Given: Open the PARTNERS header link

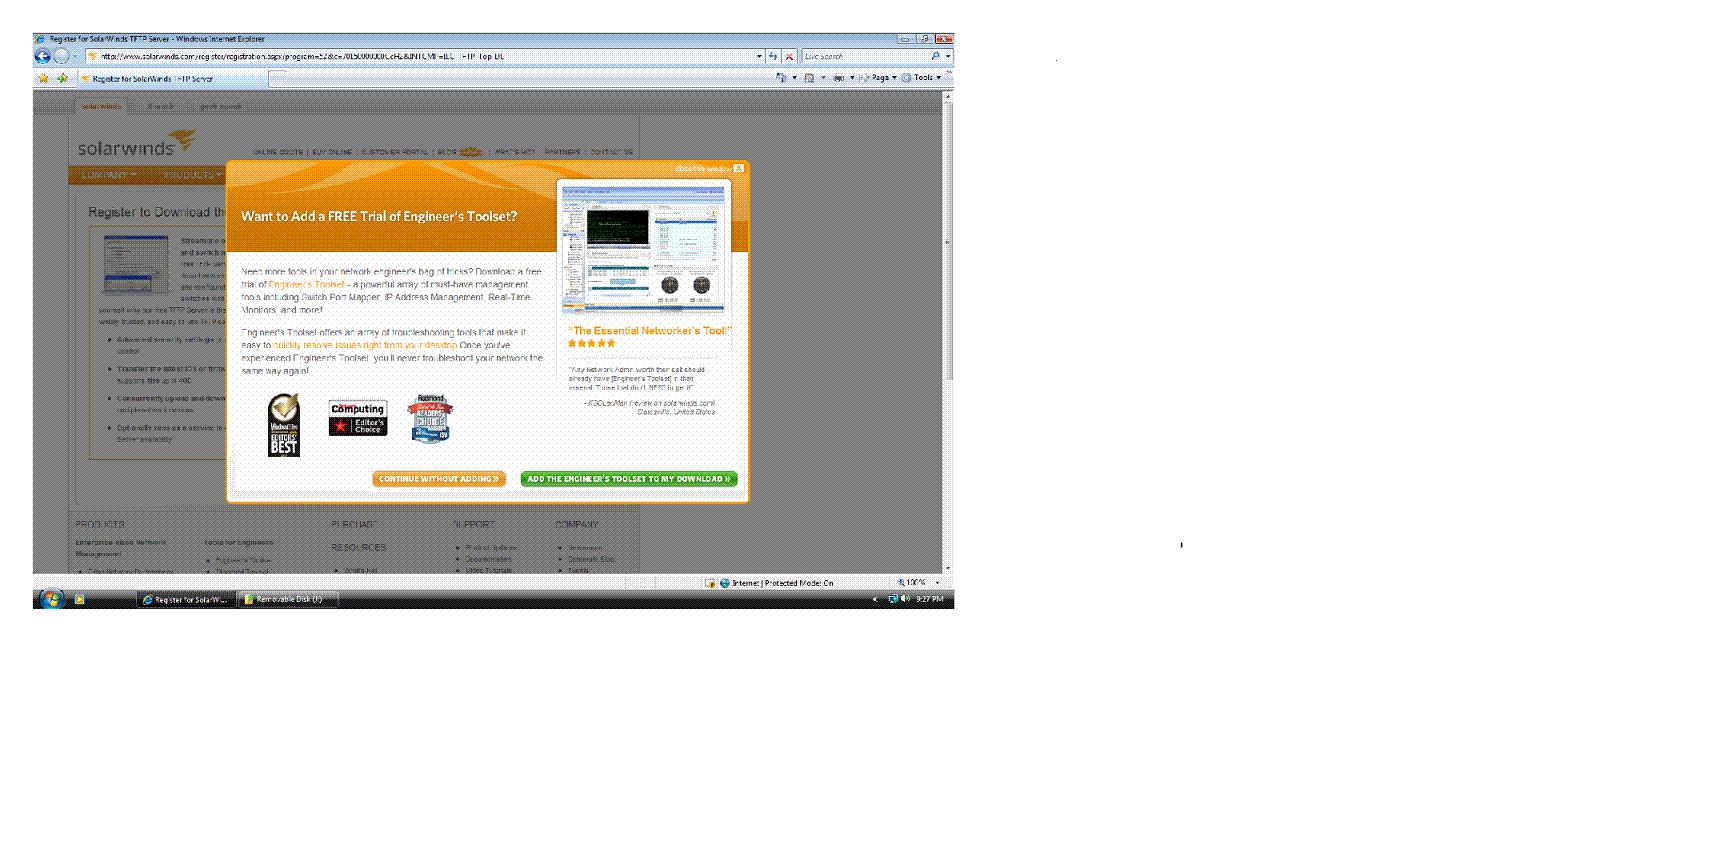Looking at the screenshot, I should (562, 152).
